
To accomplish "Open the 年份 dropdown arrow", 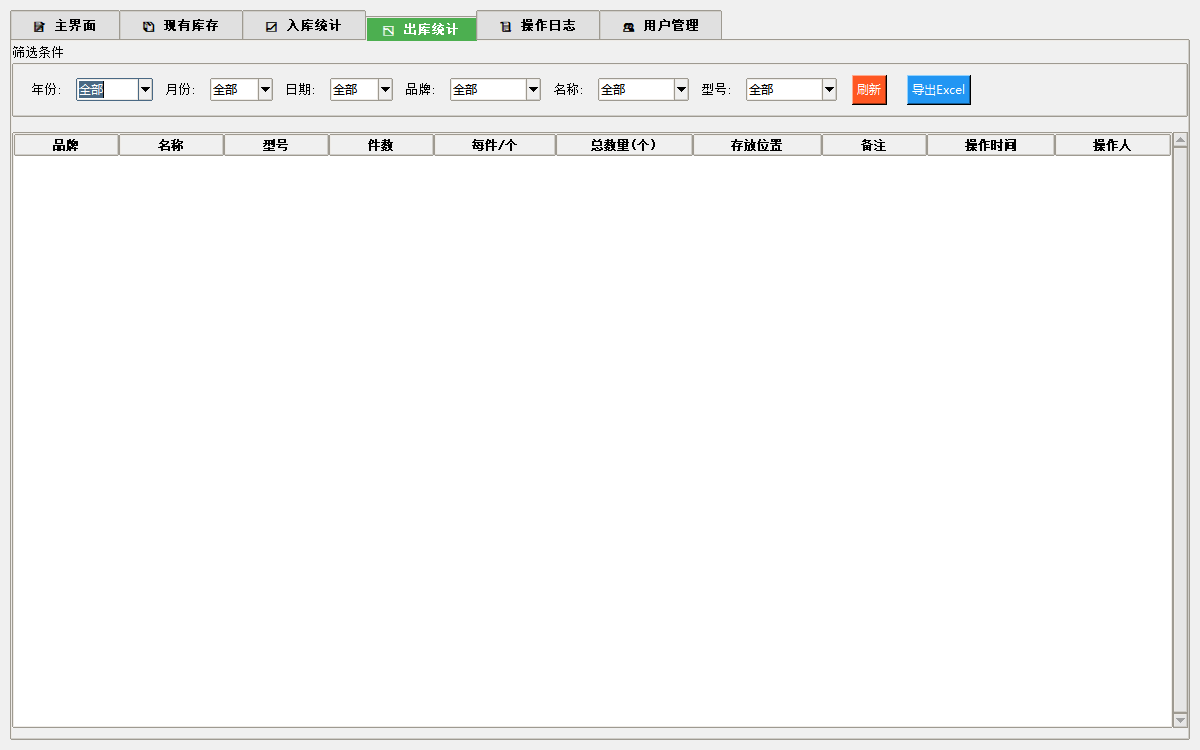I will [x=145, y=90].
